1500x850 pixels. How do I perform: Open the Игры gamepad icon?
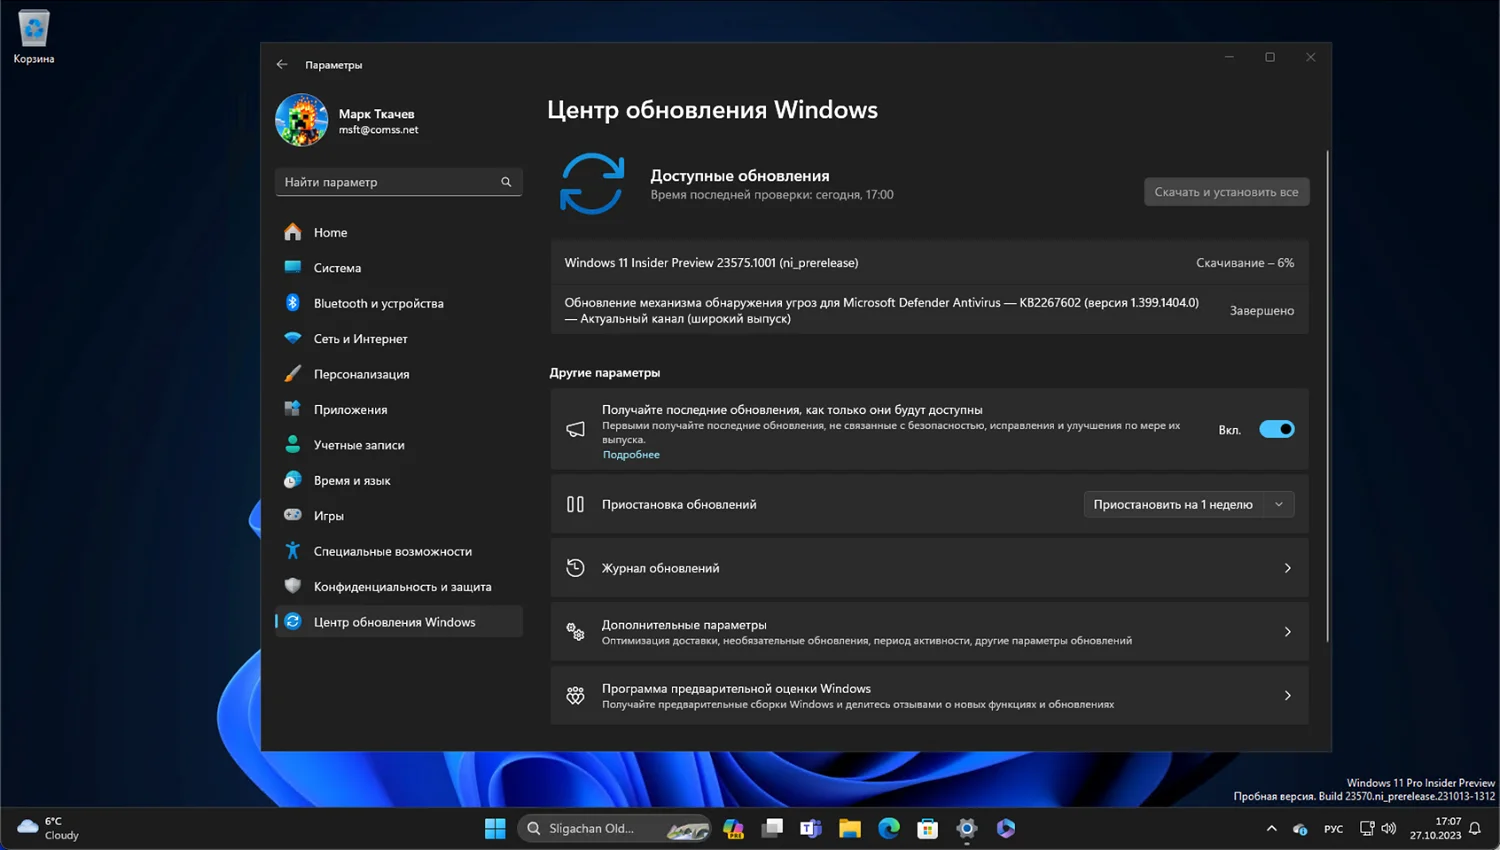[292, 515]
